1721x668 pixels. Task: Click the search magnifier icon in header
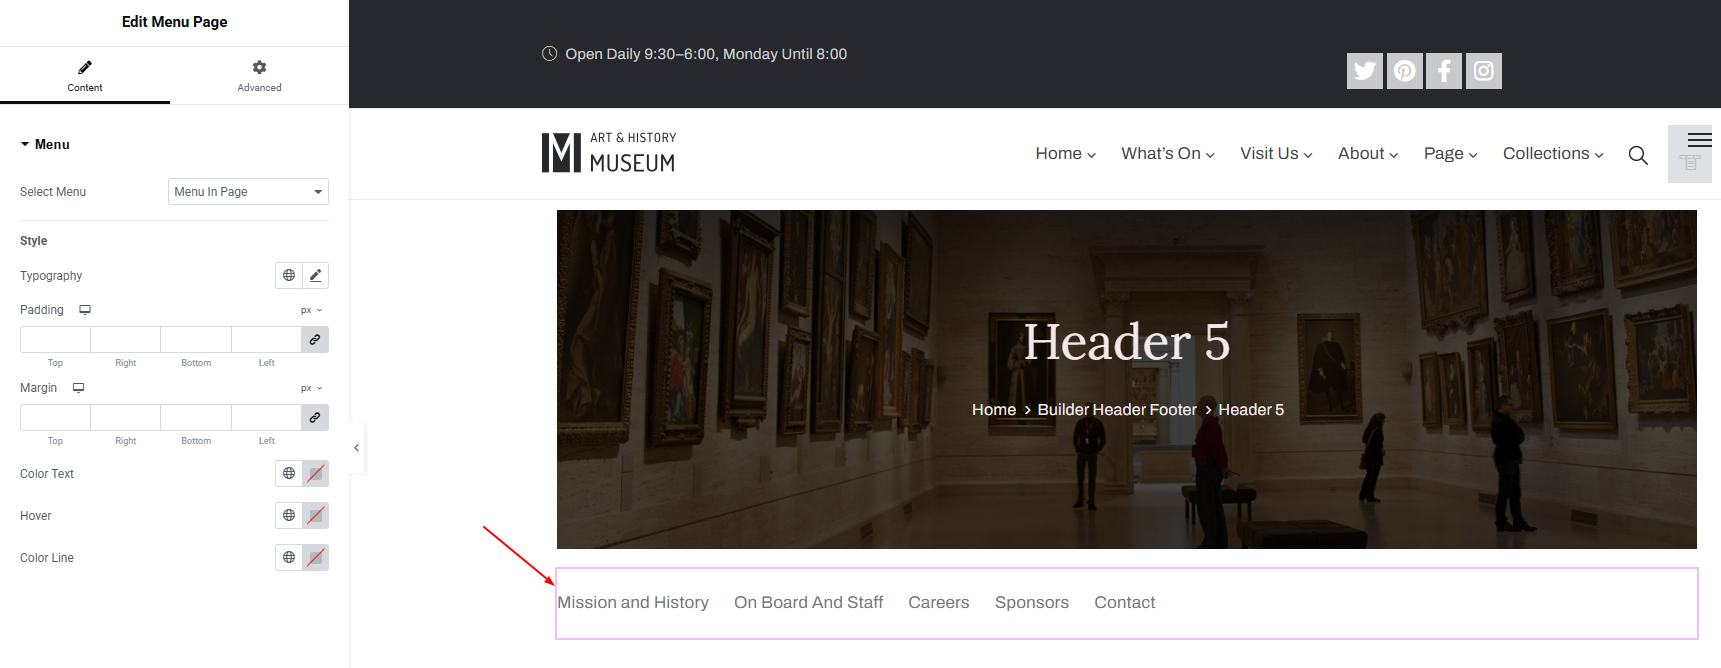(x=1638, y=155)
